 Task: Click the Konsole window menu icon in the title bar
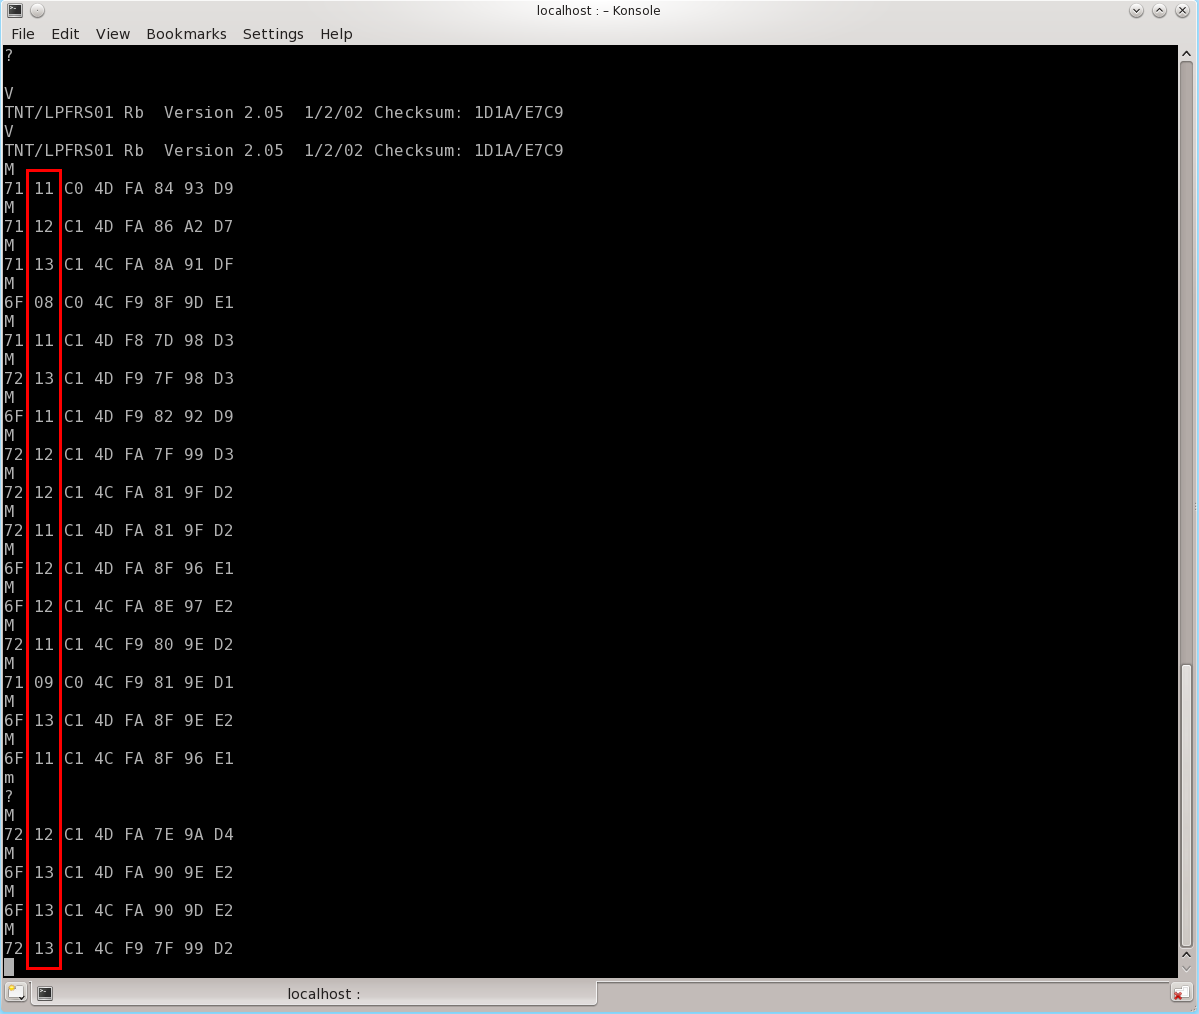15,10
